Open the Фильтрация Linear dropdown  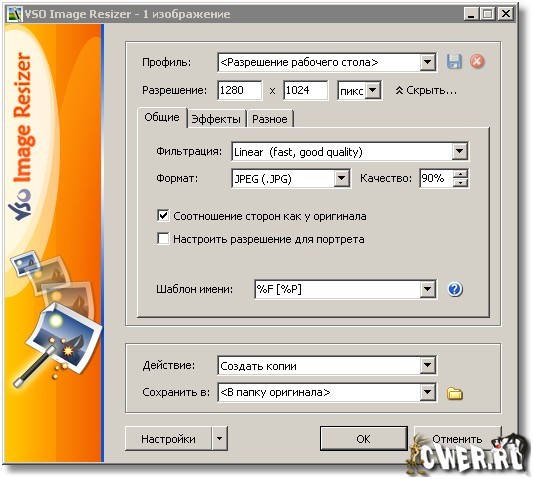click(460, 151)
